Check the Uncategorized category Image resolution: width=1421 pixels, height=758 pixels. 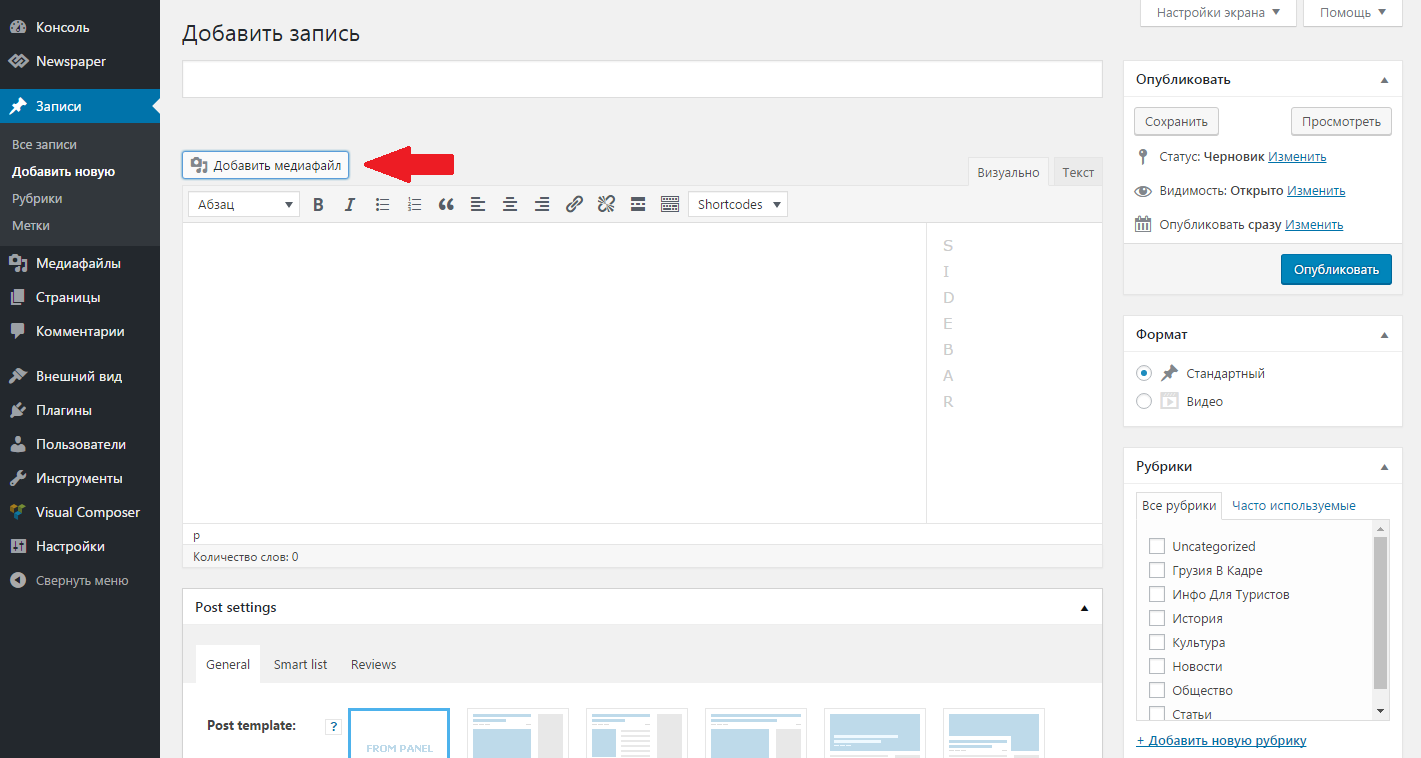1157,546
